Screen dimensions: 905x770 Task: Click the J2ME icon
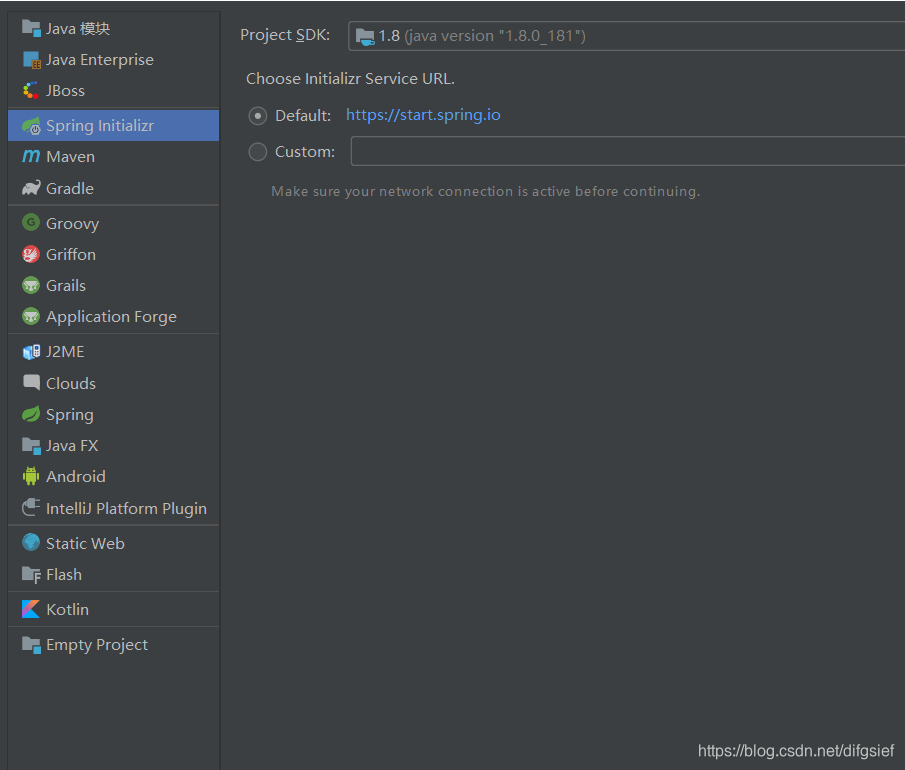coord(31,352)
